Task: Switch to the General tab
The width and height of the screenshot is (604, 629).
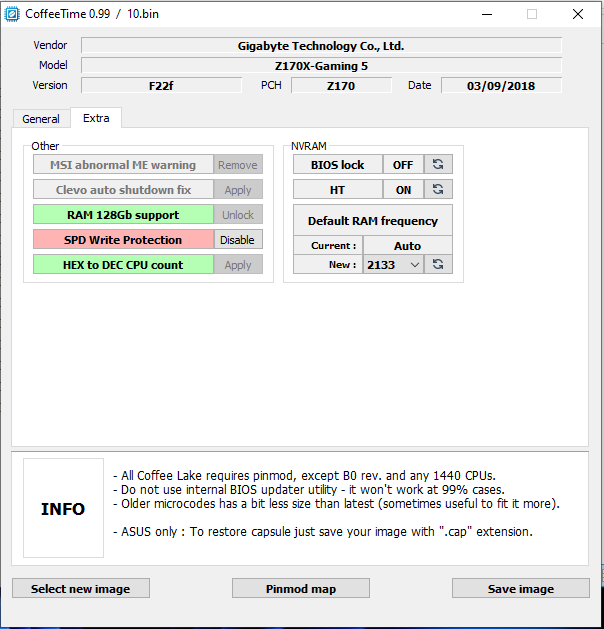Action: pyautogui.click(x=41, y=119)
